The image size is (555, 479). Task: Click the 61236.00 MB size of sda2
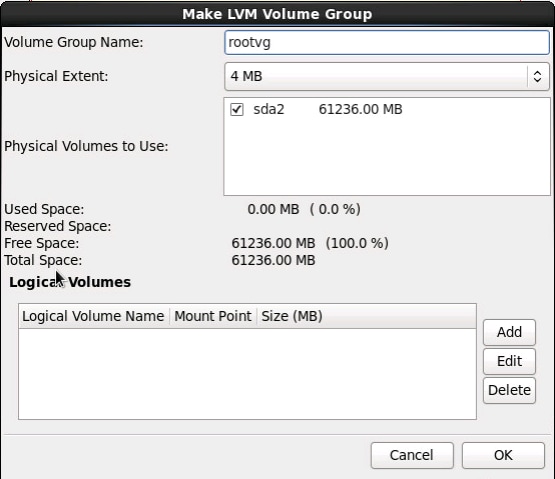coord(360,109)
